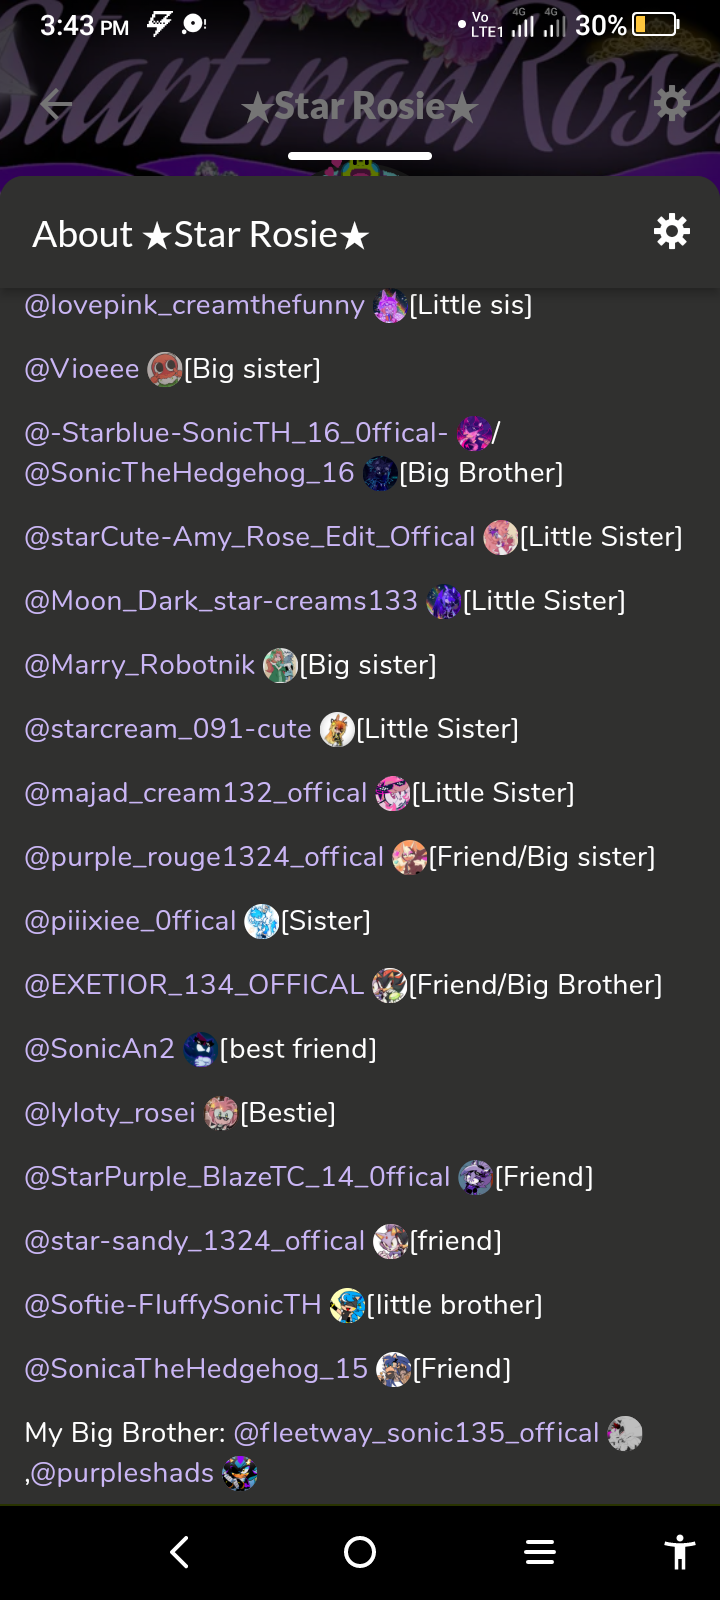This screenshot has height=1600, width=720.
Task: Visit the @piiixiee_0ffical profile
Action: click(x=130, y=921)
